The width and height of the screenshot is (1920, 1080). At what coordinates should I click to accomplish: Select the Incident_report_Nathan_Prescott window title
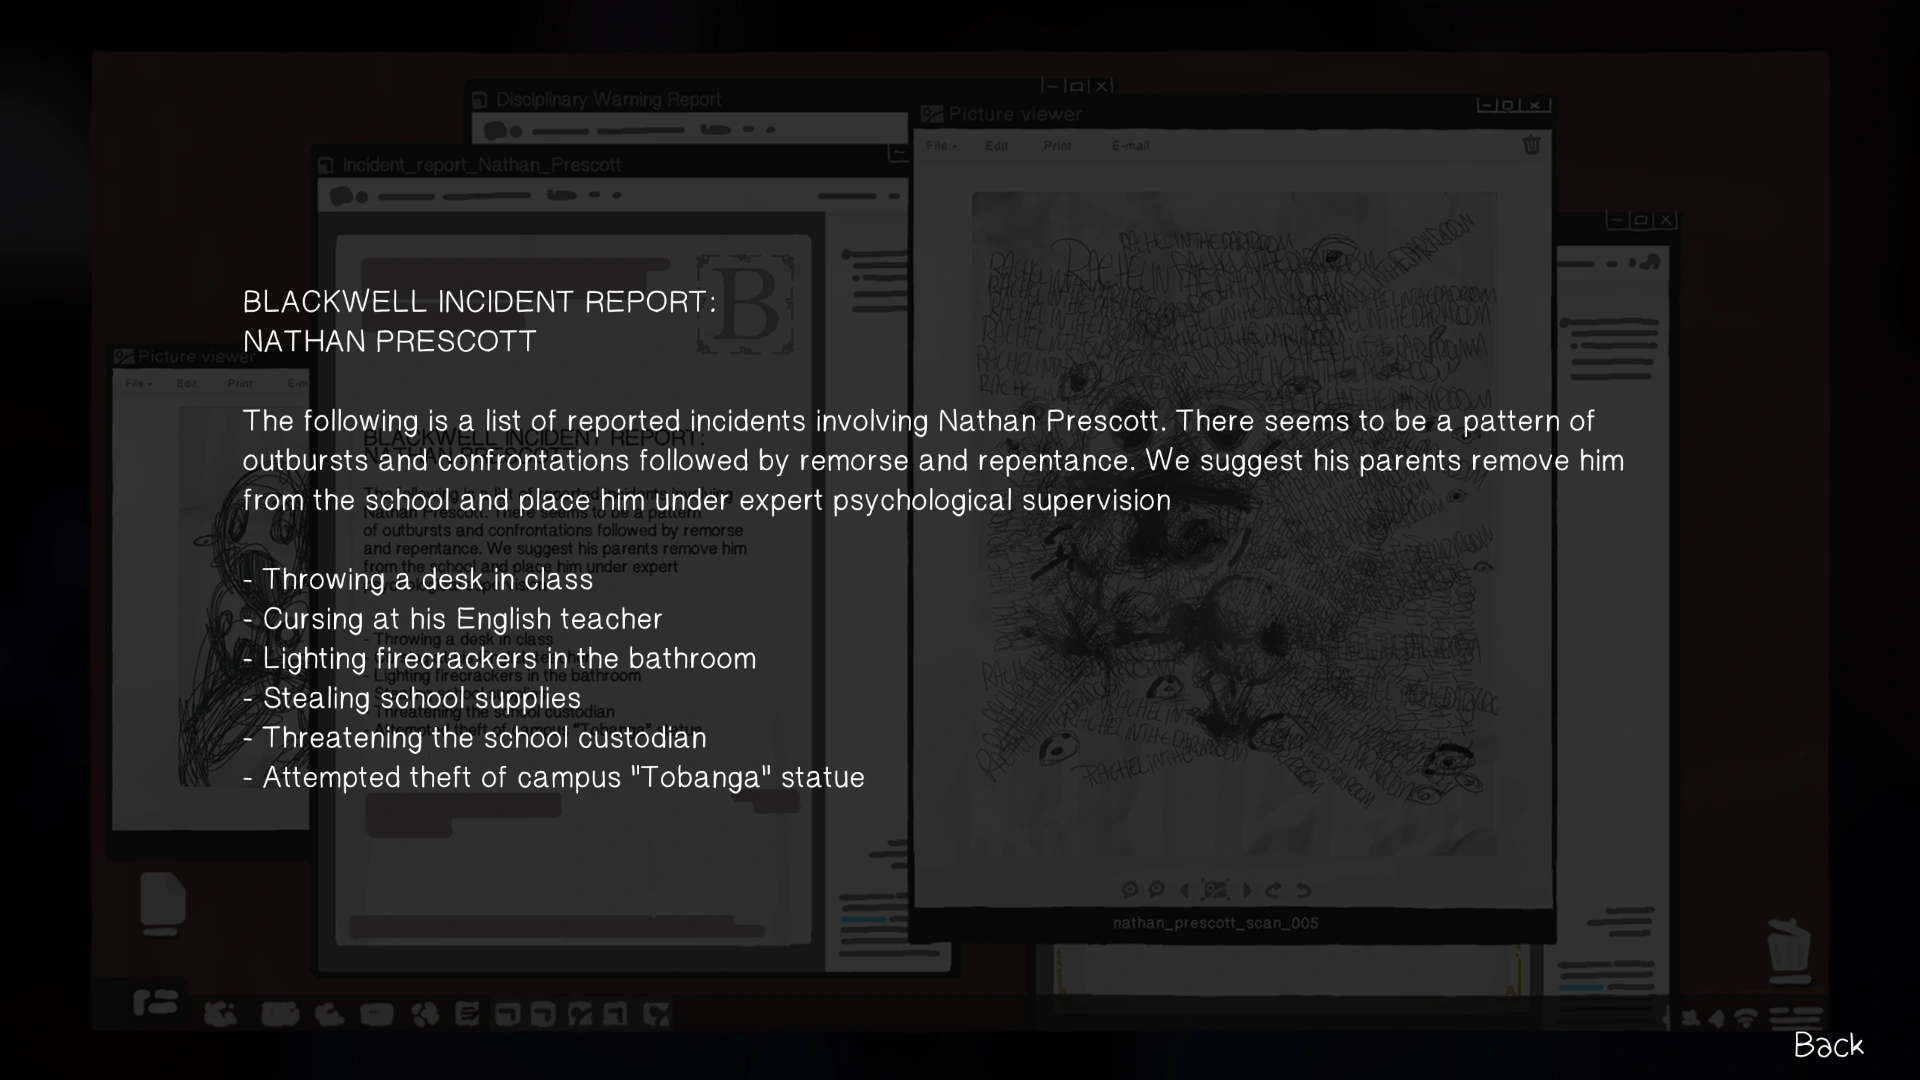481,165
